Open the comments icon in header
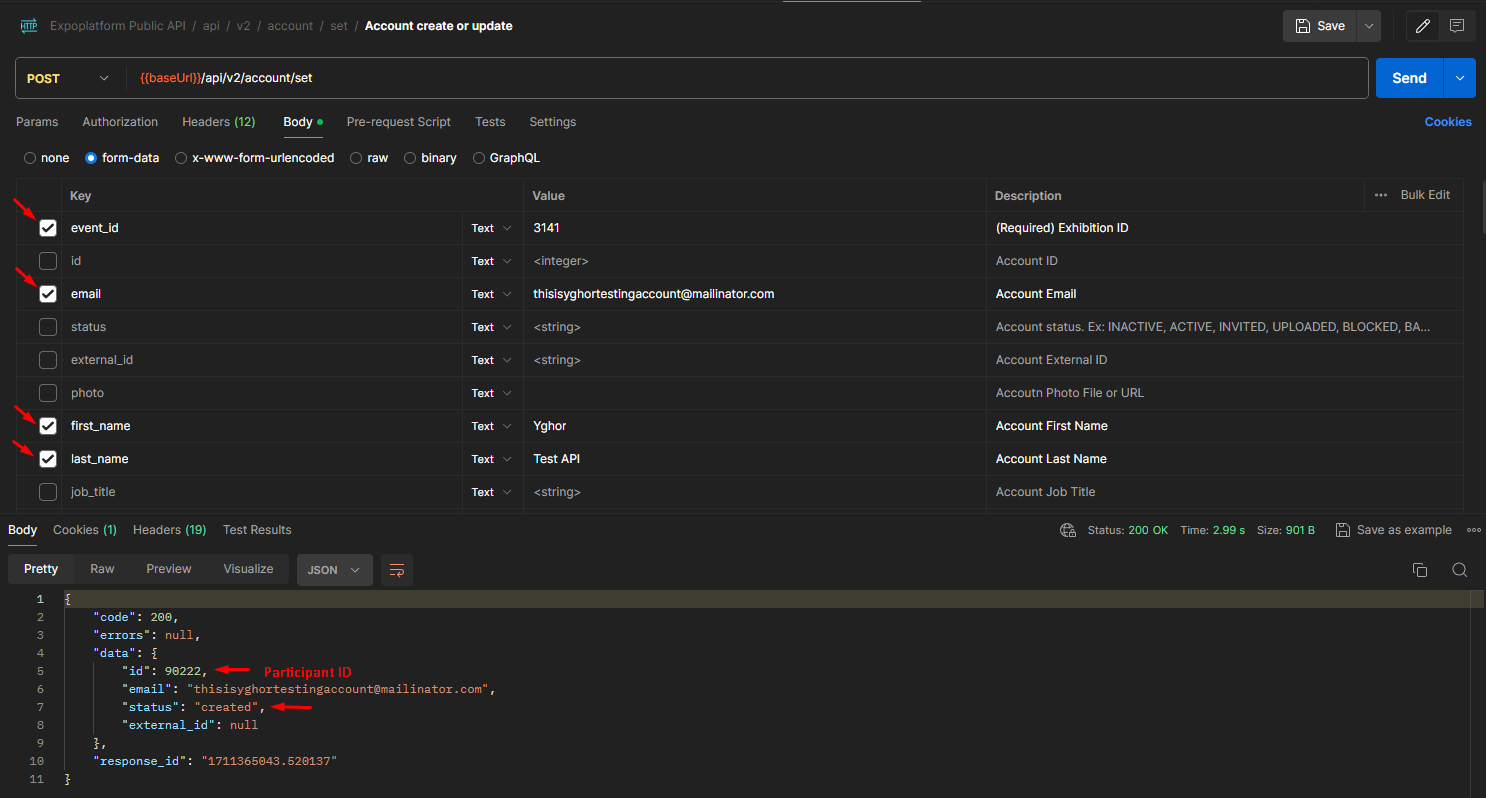 1457,26
